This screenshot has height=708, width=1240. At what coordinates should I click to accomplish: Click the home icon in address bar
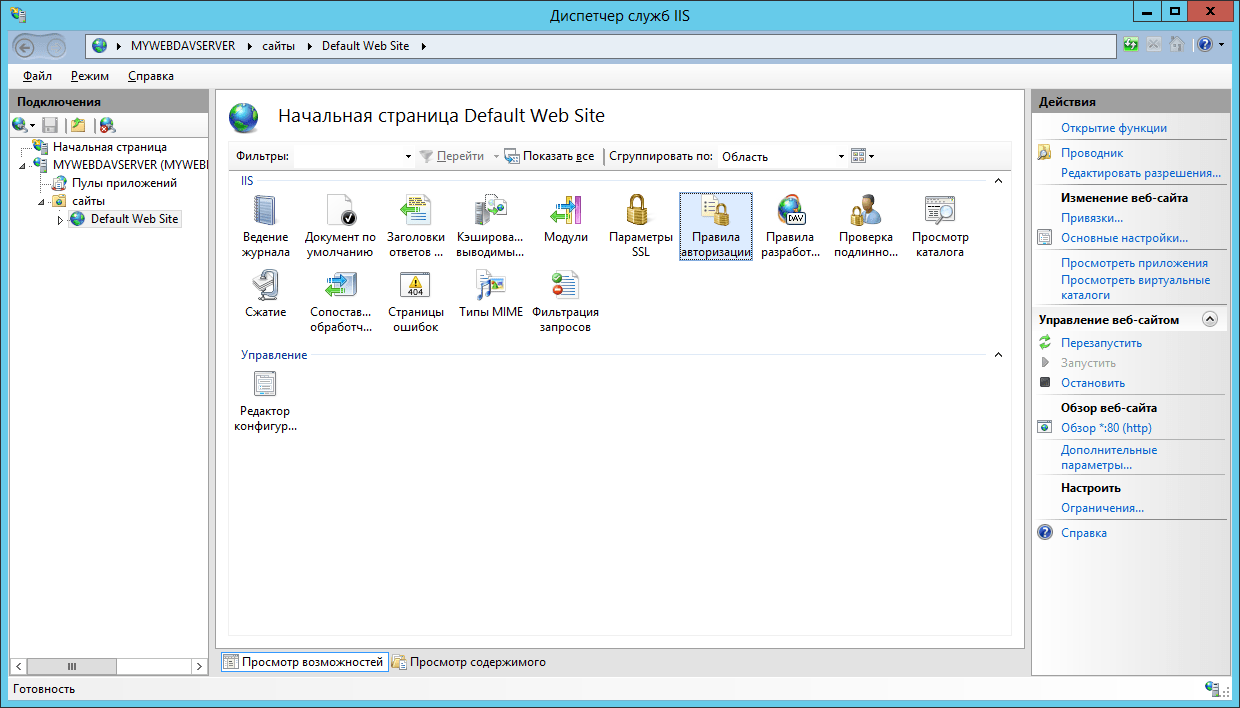point(1177,45)
